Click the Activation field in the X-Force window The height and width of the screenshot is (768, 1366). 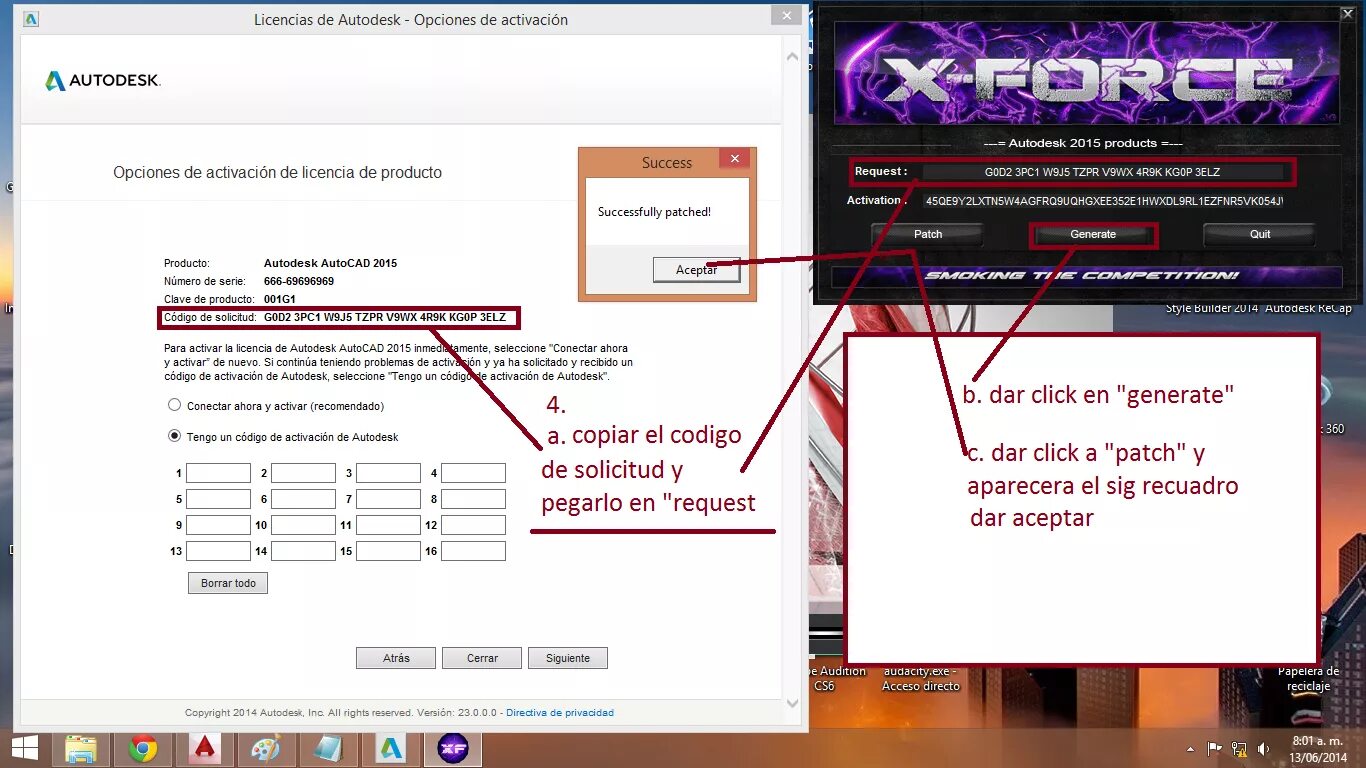pyautogui.click(x=1102, y=201)
